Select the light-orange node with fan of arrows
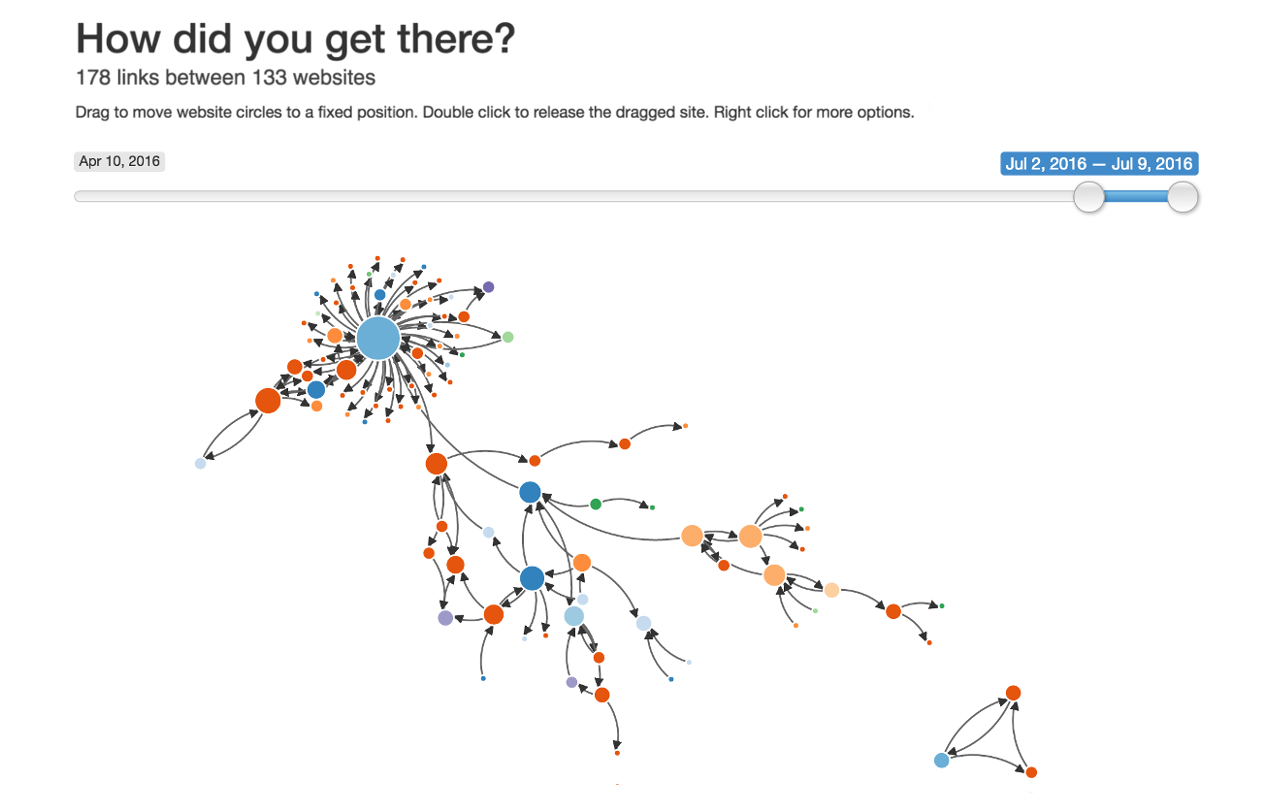Screen dimensions: 1280x800 point(750,536)
